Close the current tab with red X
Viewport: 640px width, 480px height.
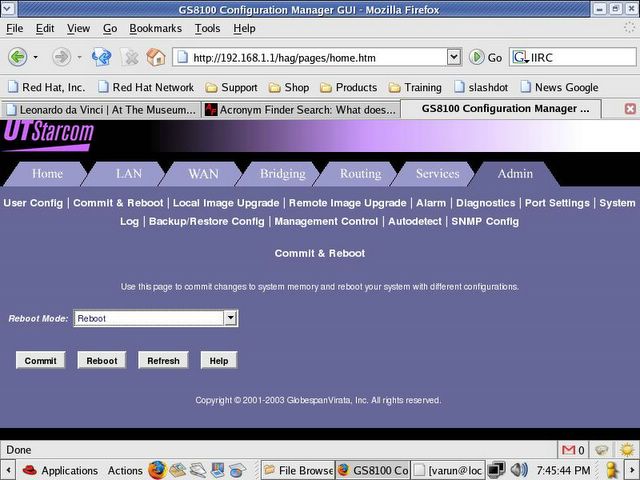[630, 109]
